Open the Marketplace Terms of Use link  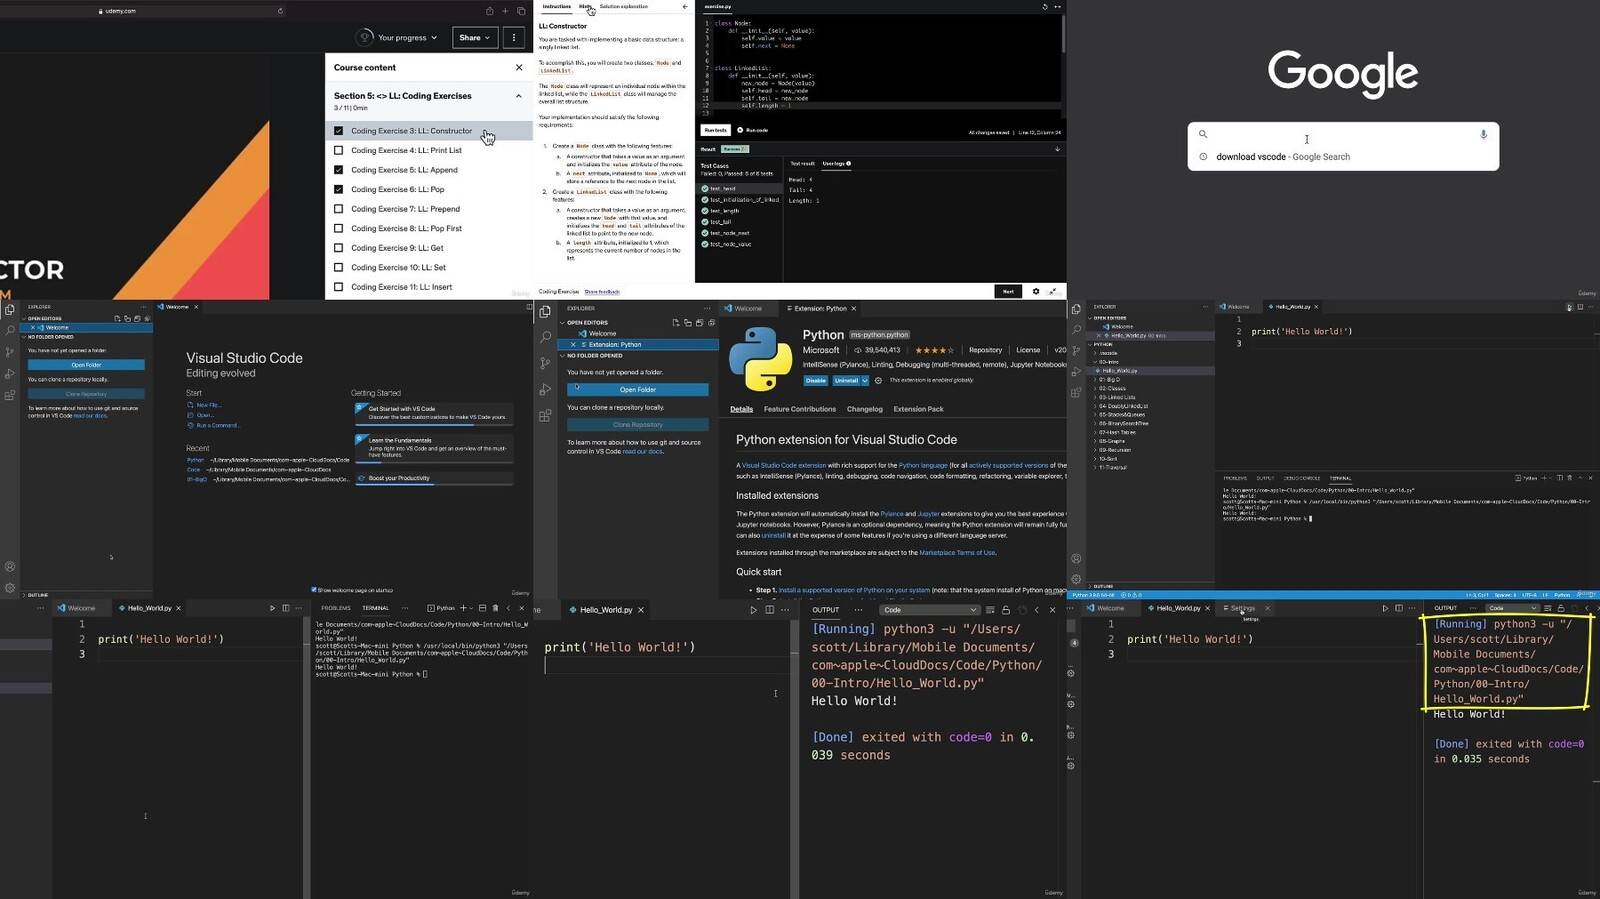[957, 552]
